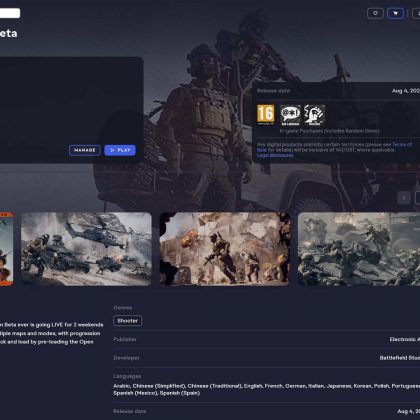Click the 'In-game Purchases (Includes Random Items)' text
Screen dimensions: 420x420
tap(329, 131)
